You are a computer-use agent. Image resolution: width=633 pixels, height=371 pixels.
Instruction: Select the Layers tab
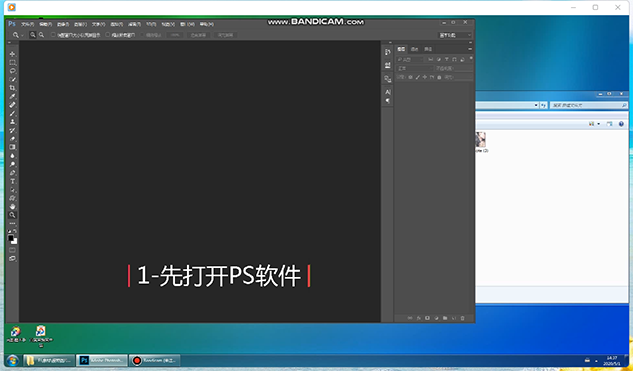coord(401,49)
